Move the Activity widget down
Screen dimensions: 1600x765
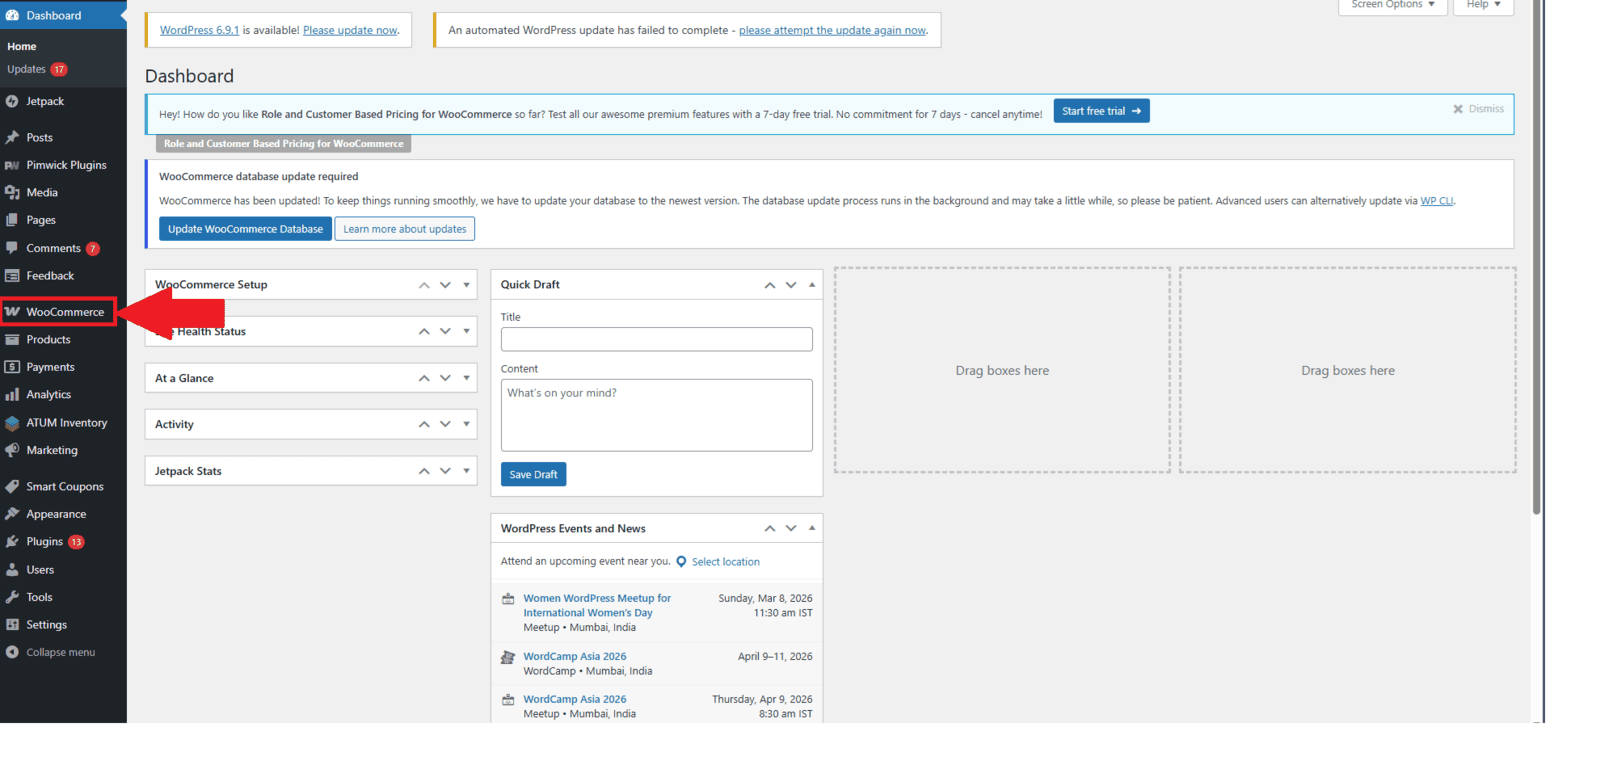click(x=445, y=425)
